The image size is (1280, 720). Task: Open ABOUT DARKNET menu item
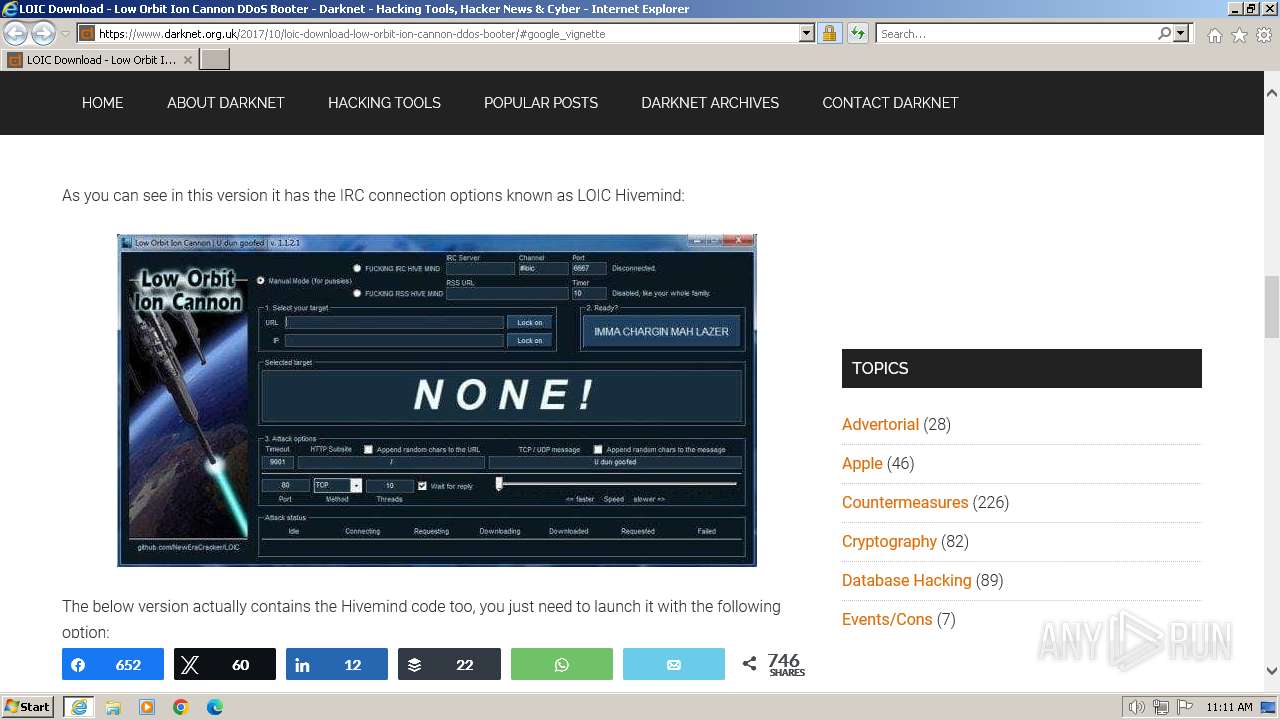pyautogui.click(x=226, y=103)
